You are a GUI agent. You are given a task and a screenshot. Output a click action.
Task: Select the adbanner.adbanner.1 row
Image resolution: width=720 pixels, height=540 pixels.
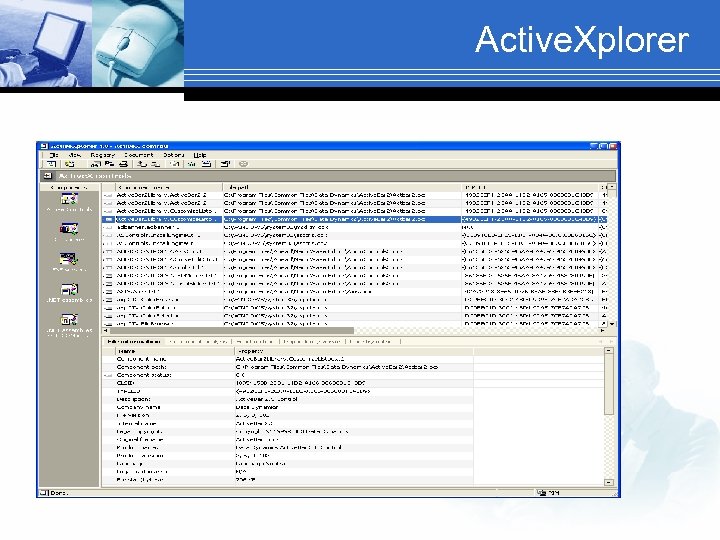click(x=354, y=227)
